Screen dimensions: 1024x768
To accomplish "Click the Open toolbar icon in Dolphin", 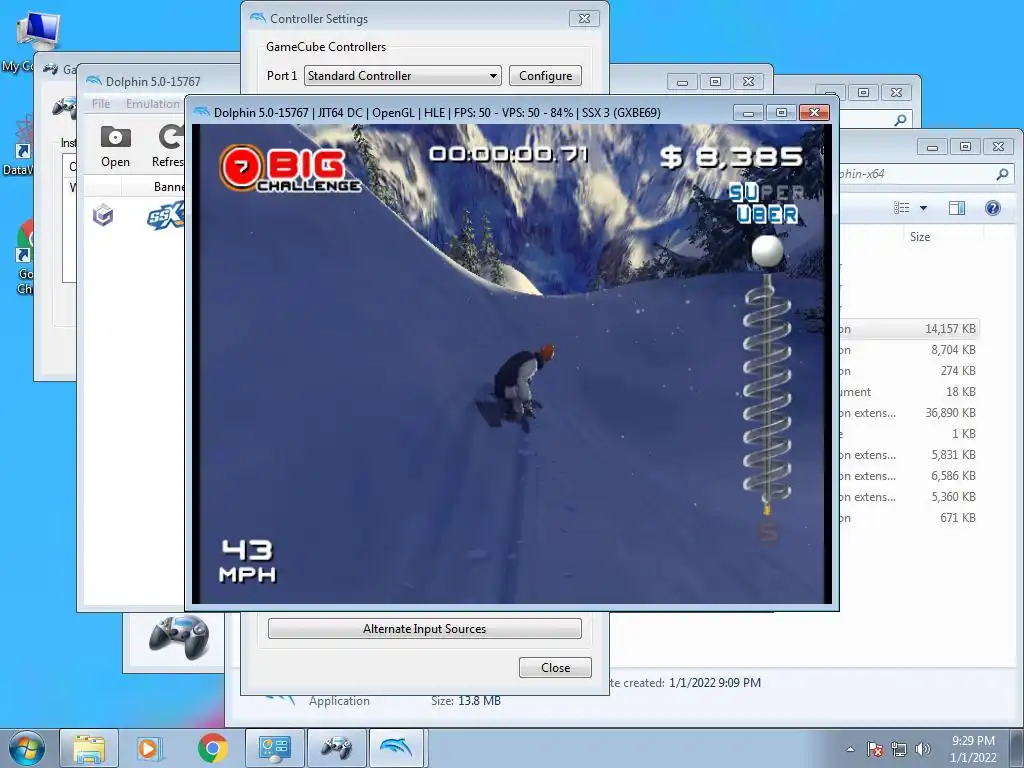I will (116, 146).
